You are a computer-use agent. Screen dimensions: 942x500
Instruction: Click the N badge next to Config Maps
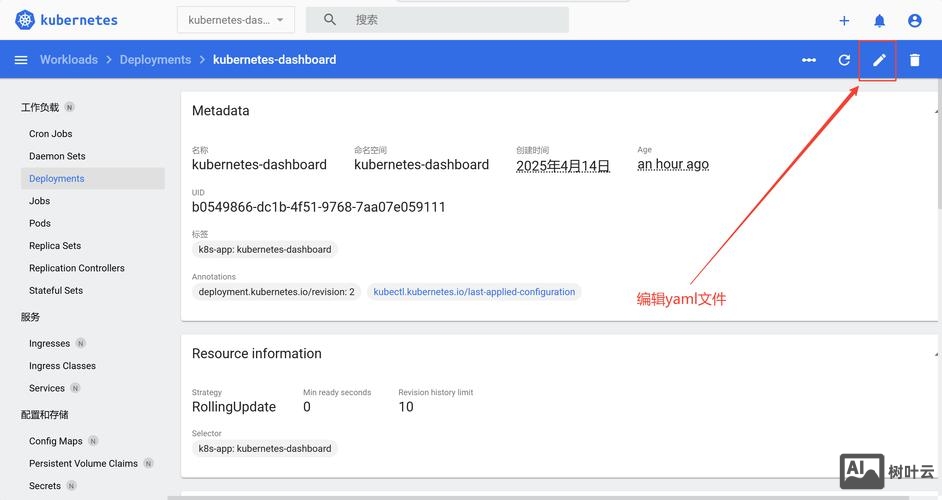coord(93,441)
